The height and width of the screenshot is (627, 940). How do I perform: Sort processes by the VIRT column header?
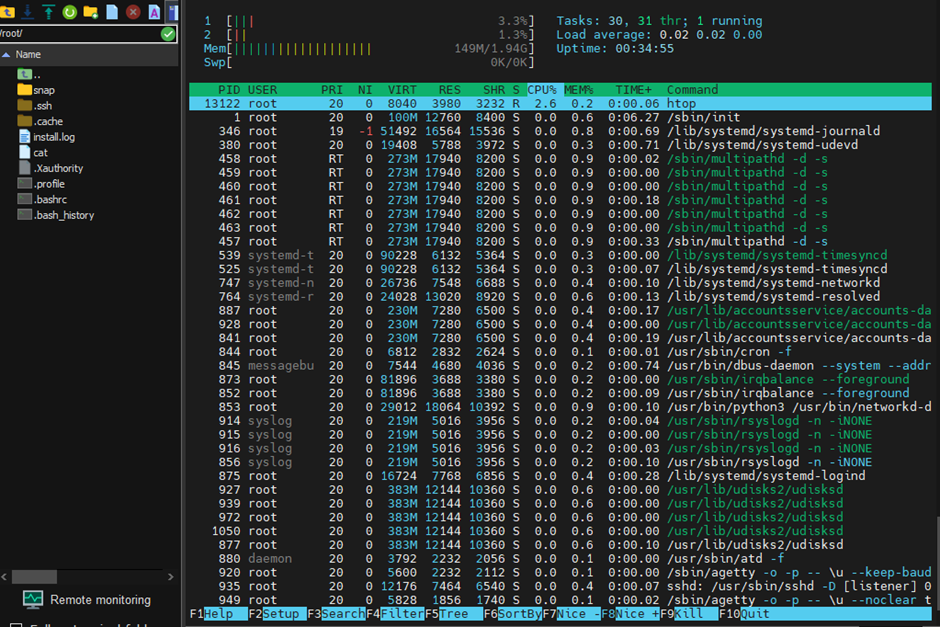click(402, 90)
